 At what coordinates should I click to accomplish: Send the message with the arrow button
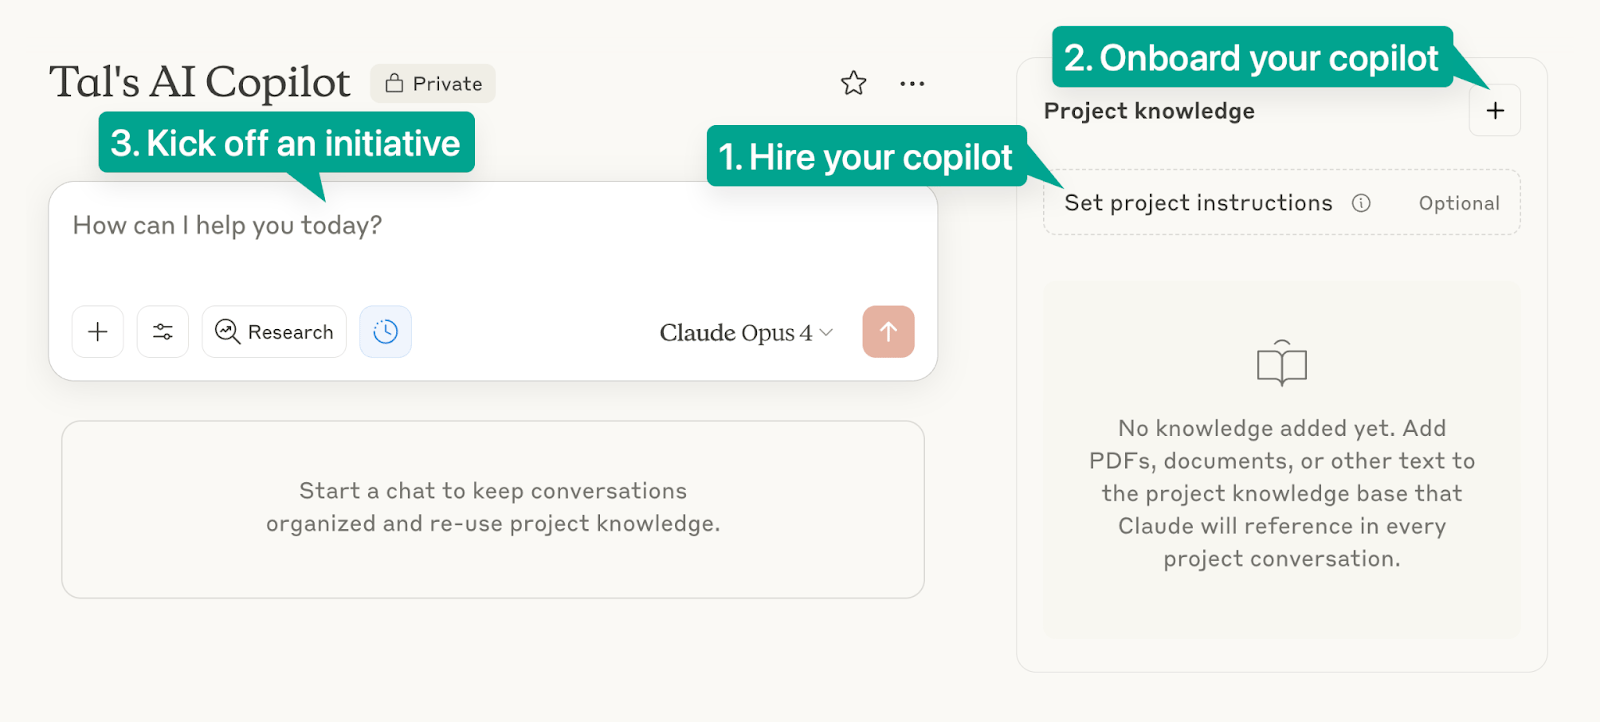tap(888, 331)
